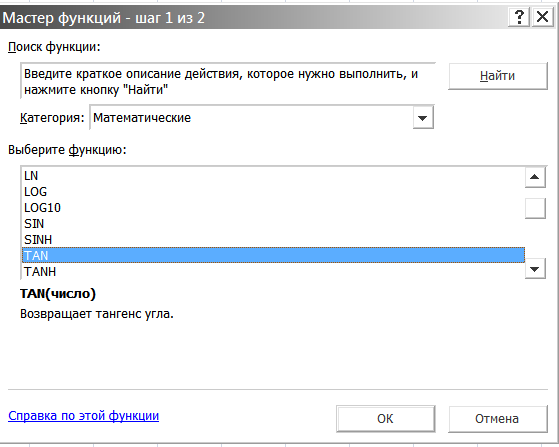Select SINH in the function list
This screenshot has width=559, height=447.
[x=273, y=240]
